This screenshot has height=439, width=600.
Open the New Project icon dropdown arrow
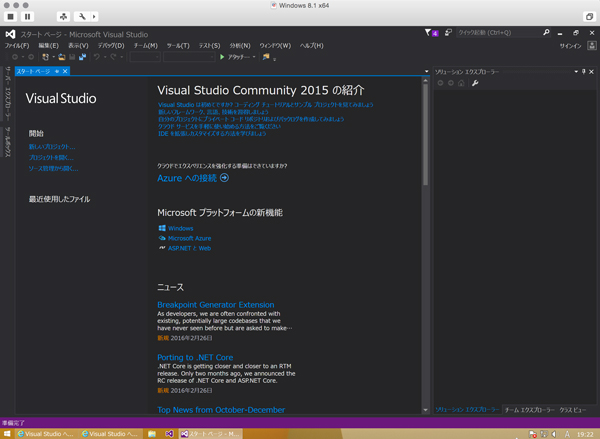coord(53,57)
